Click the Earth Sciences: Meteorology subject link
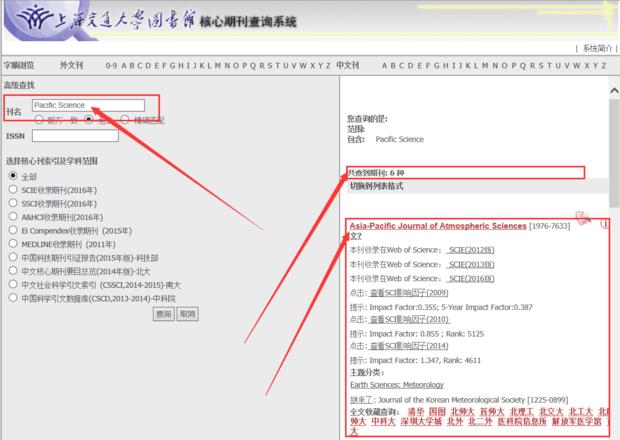This screenshot has width=620, height=440. (393, 381)
